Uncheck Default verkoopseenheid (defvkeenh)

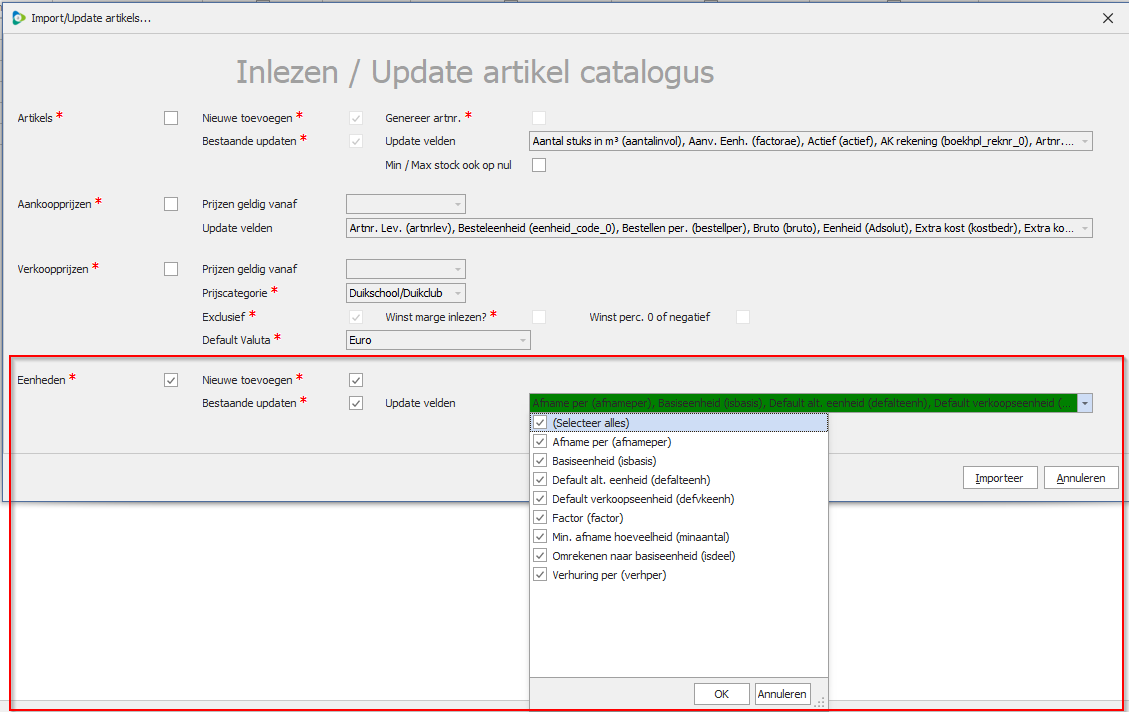[x=540, y=499]
